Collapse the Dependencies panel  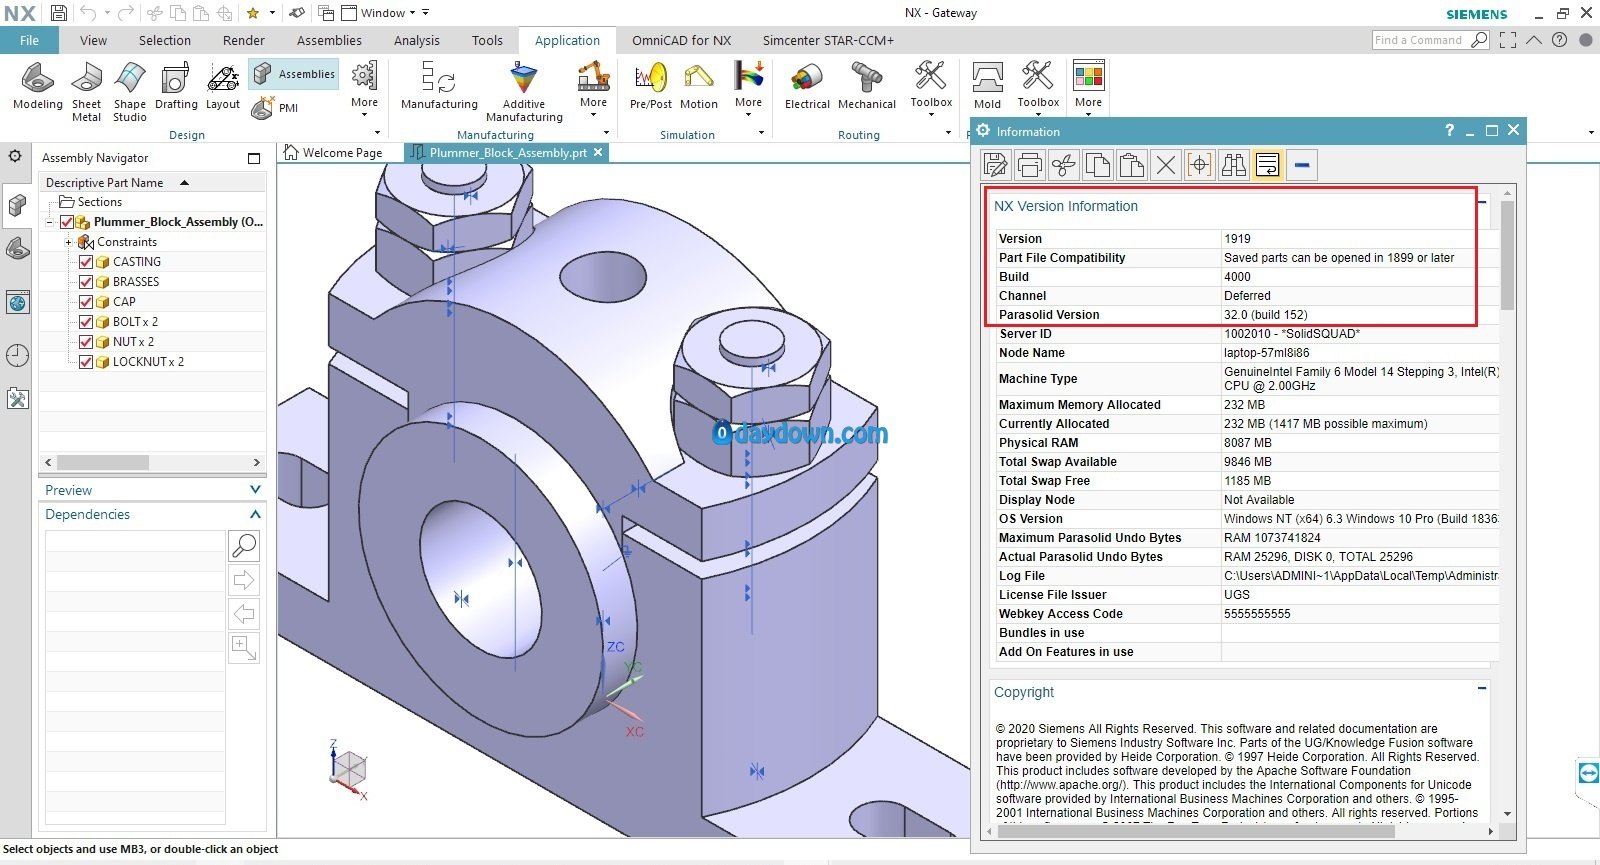[x=255, y=514]
